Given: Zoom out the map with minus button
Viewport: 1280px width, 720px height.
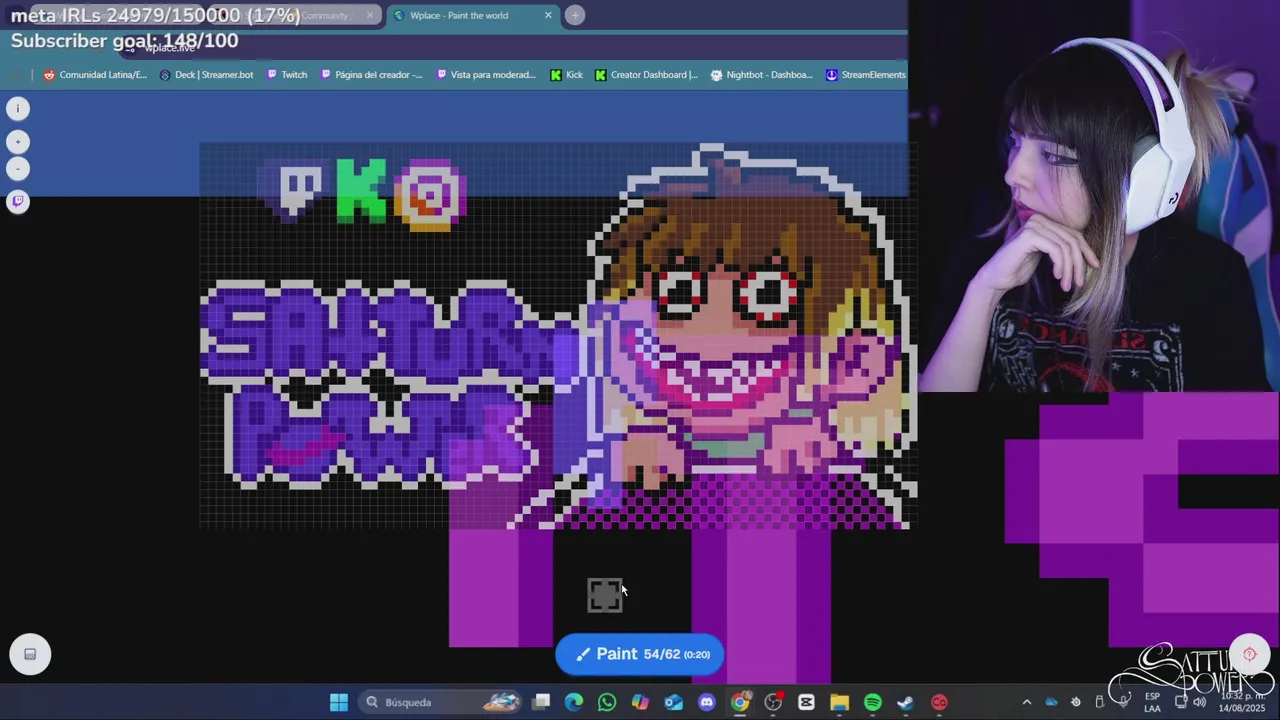Looking at the screenshot, I should click(17, 169).
